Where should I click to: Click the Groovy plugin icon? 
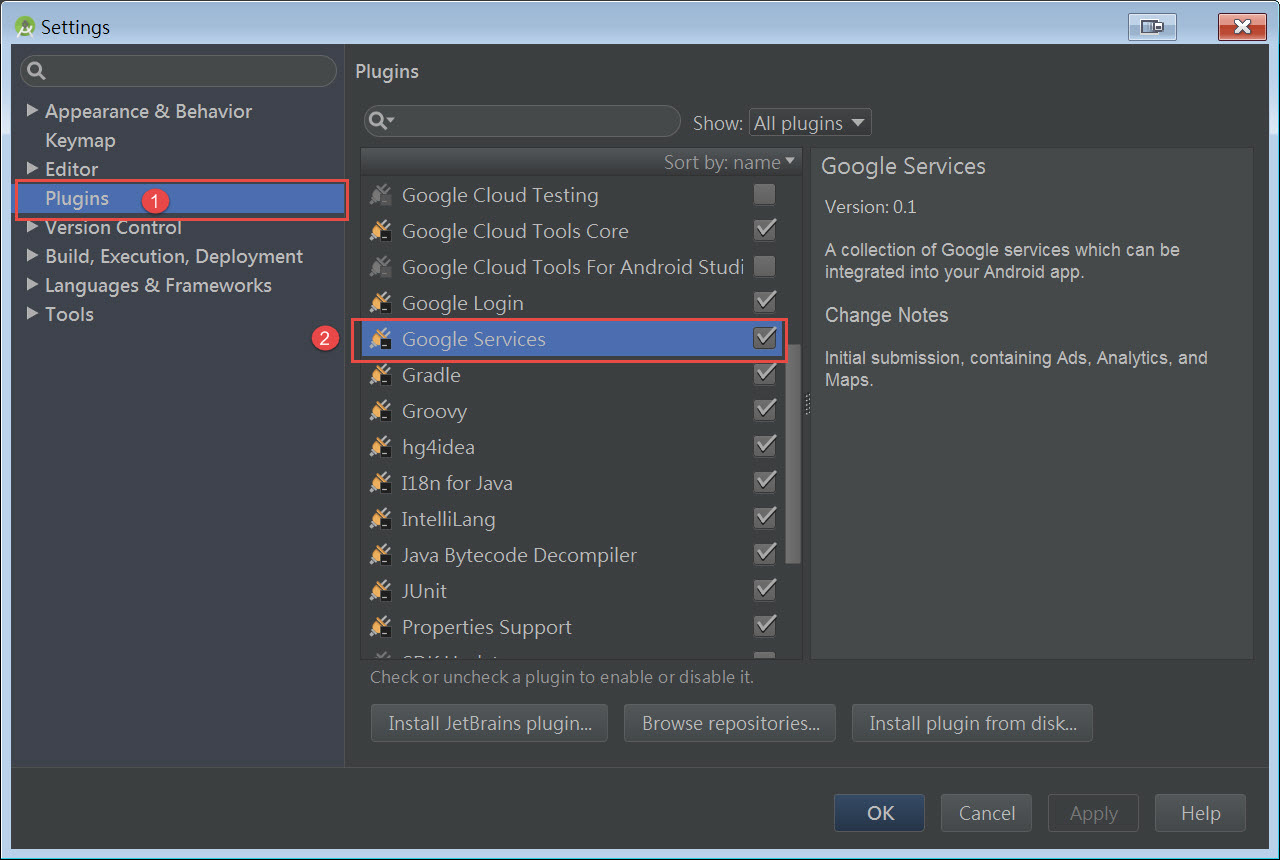tap(380, 411)
